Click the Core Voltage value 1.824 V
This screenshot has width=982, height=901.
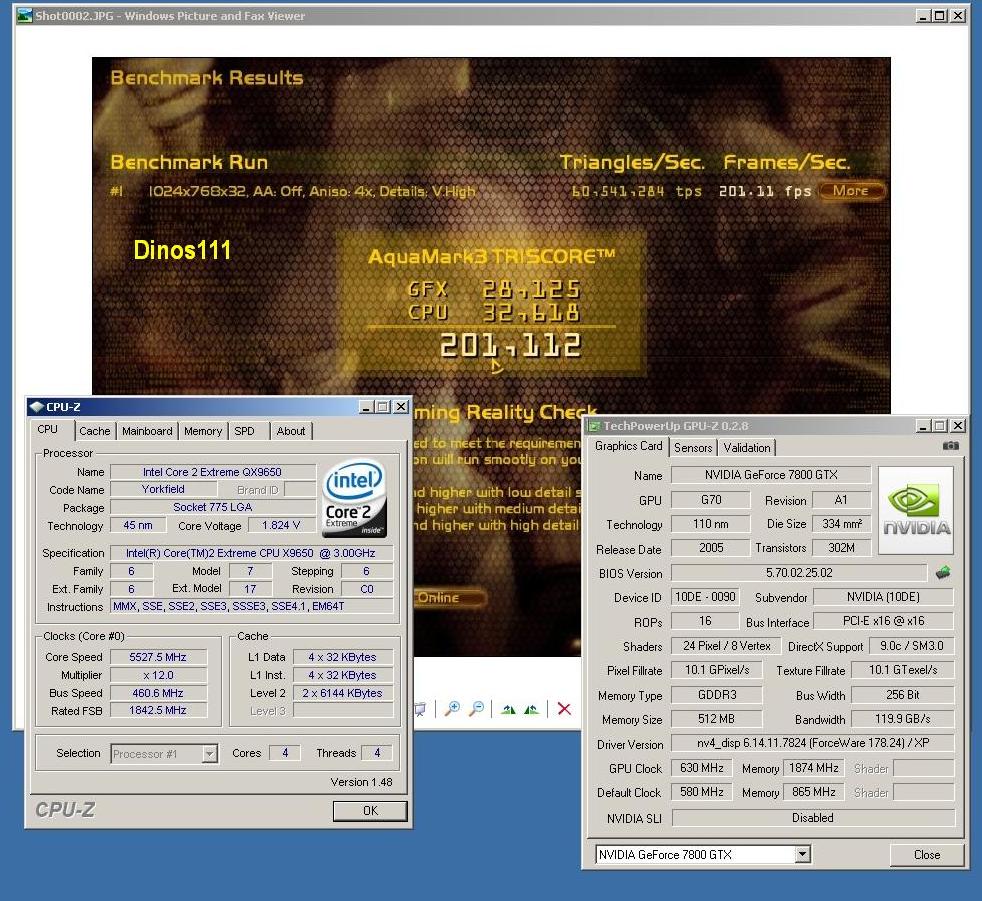(281, 525)
